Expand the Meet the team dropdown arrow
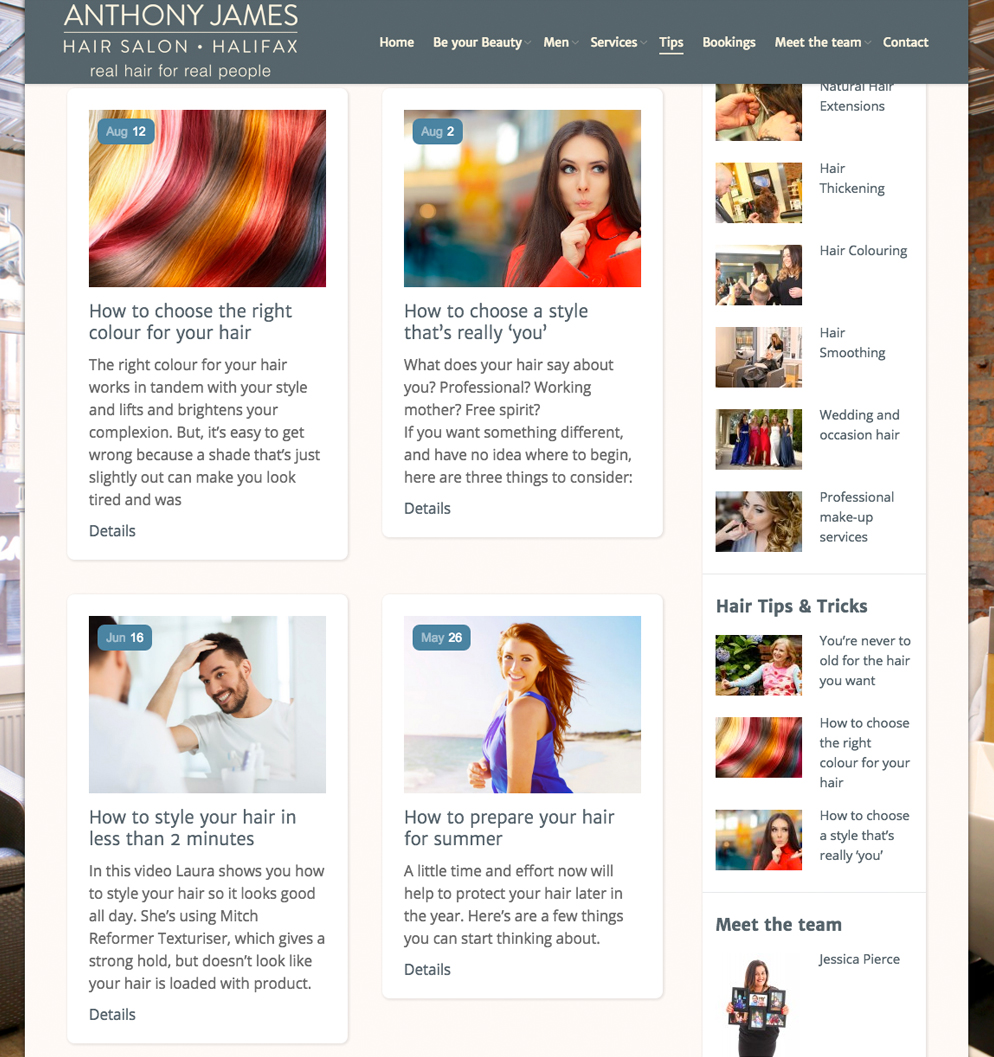Image resolution: width=994 pixels, height=1057 pixels. click(x=868, y=43)
